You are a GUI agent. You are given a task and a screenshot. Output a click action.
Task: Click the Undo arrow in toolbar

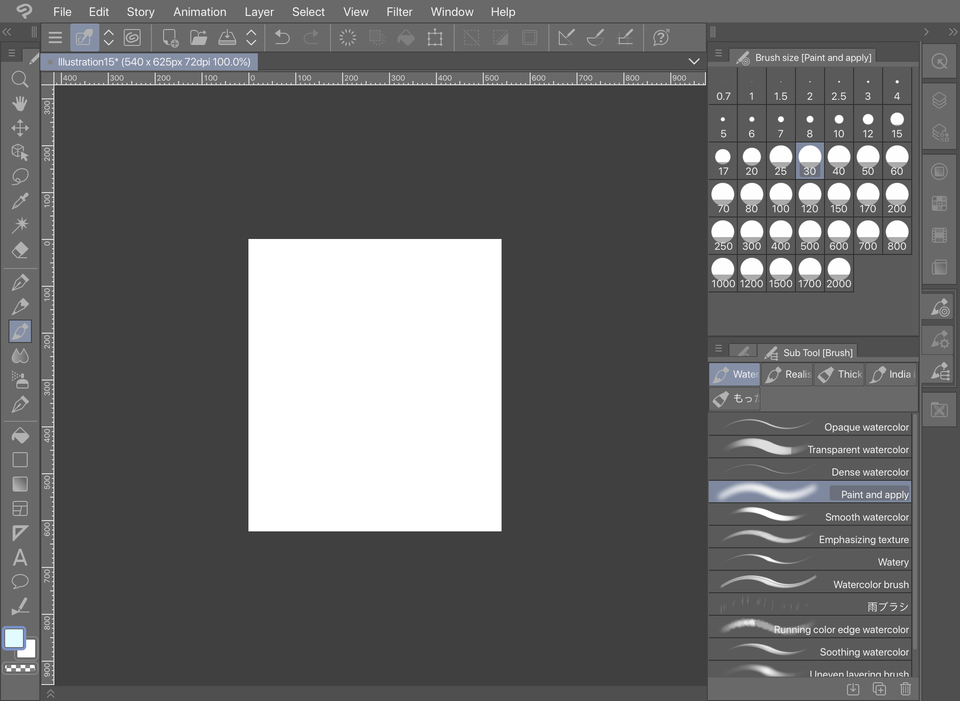click(x=282, y=37)
